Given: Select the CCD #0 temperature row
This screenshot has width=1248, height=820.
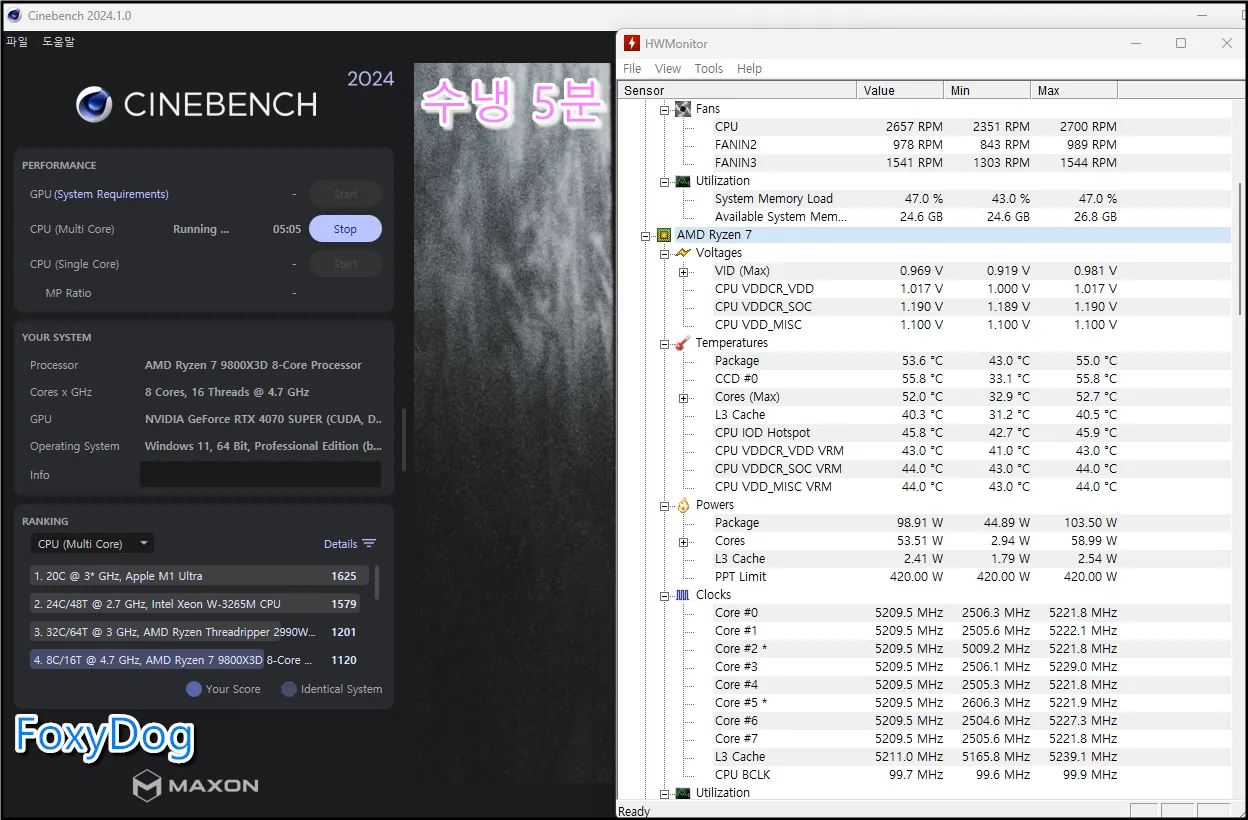Looking at the screenshot, I should pos(924,379).
